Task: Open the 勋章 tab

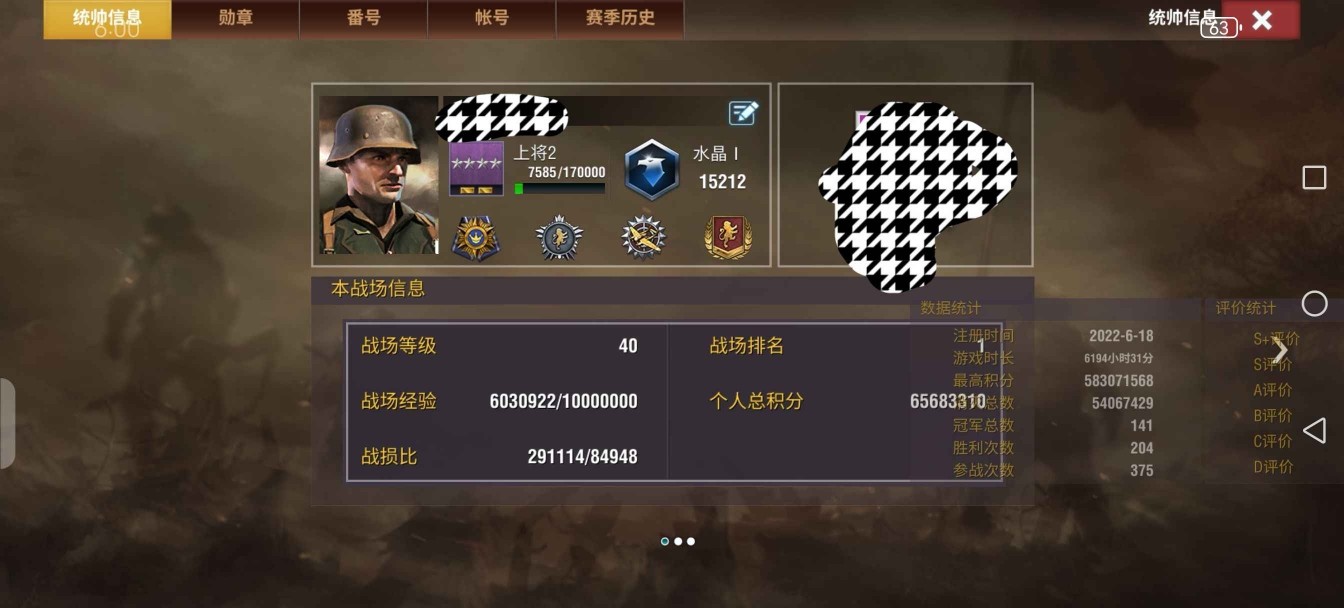Action: coord(236,19)
